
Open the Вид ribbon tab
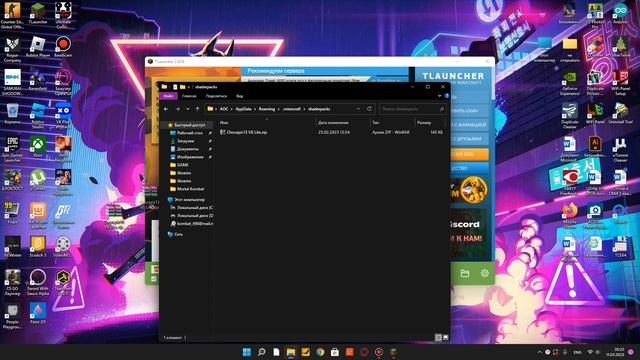[x=240, y=96]
